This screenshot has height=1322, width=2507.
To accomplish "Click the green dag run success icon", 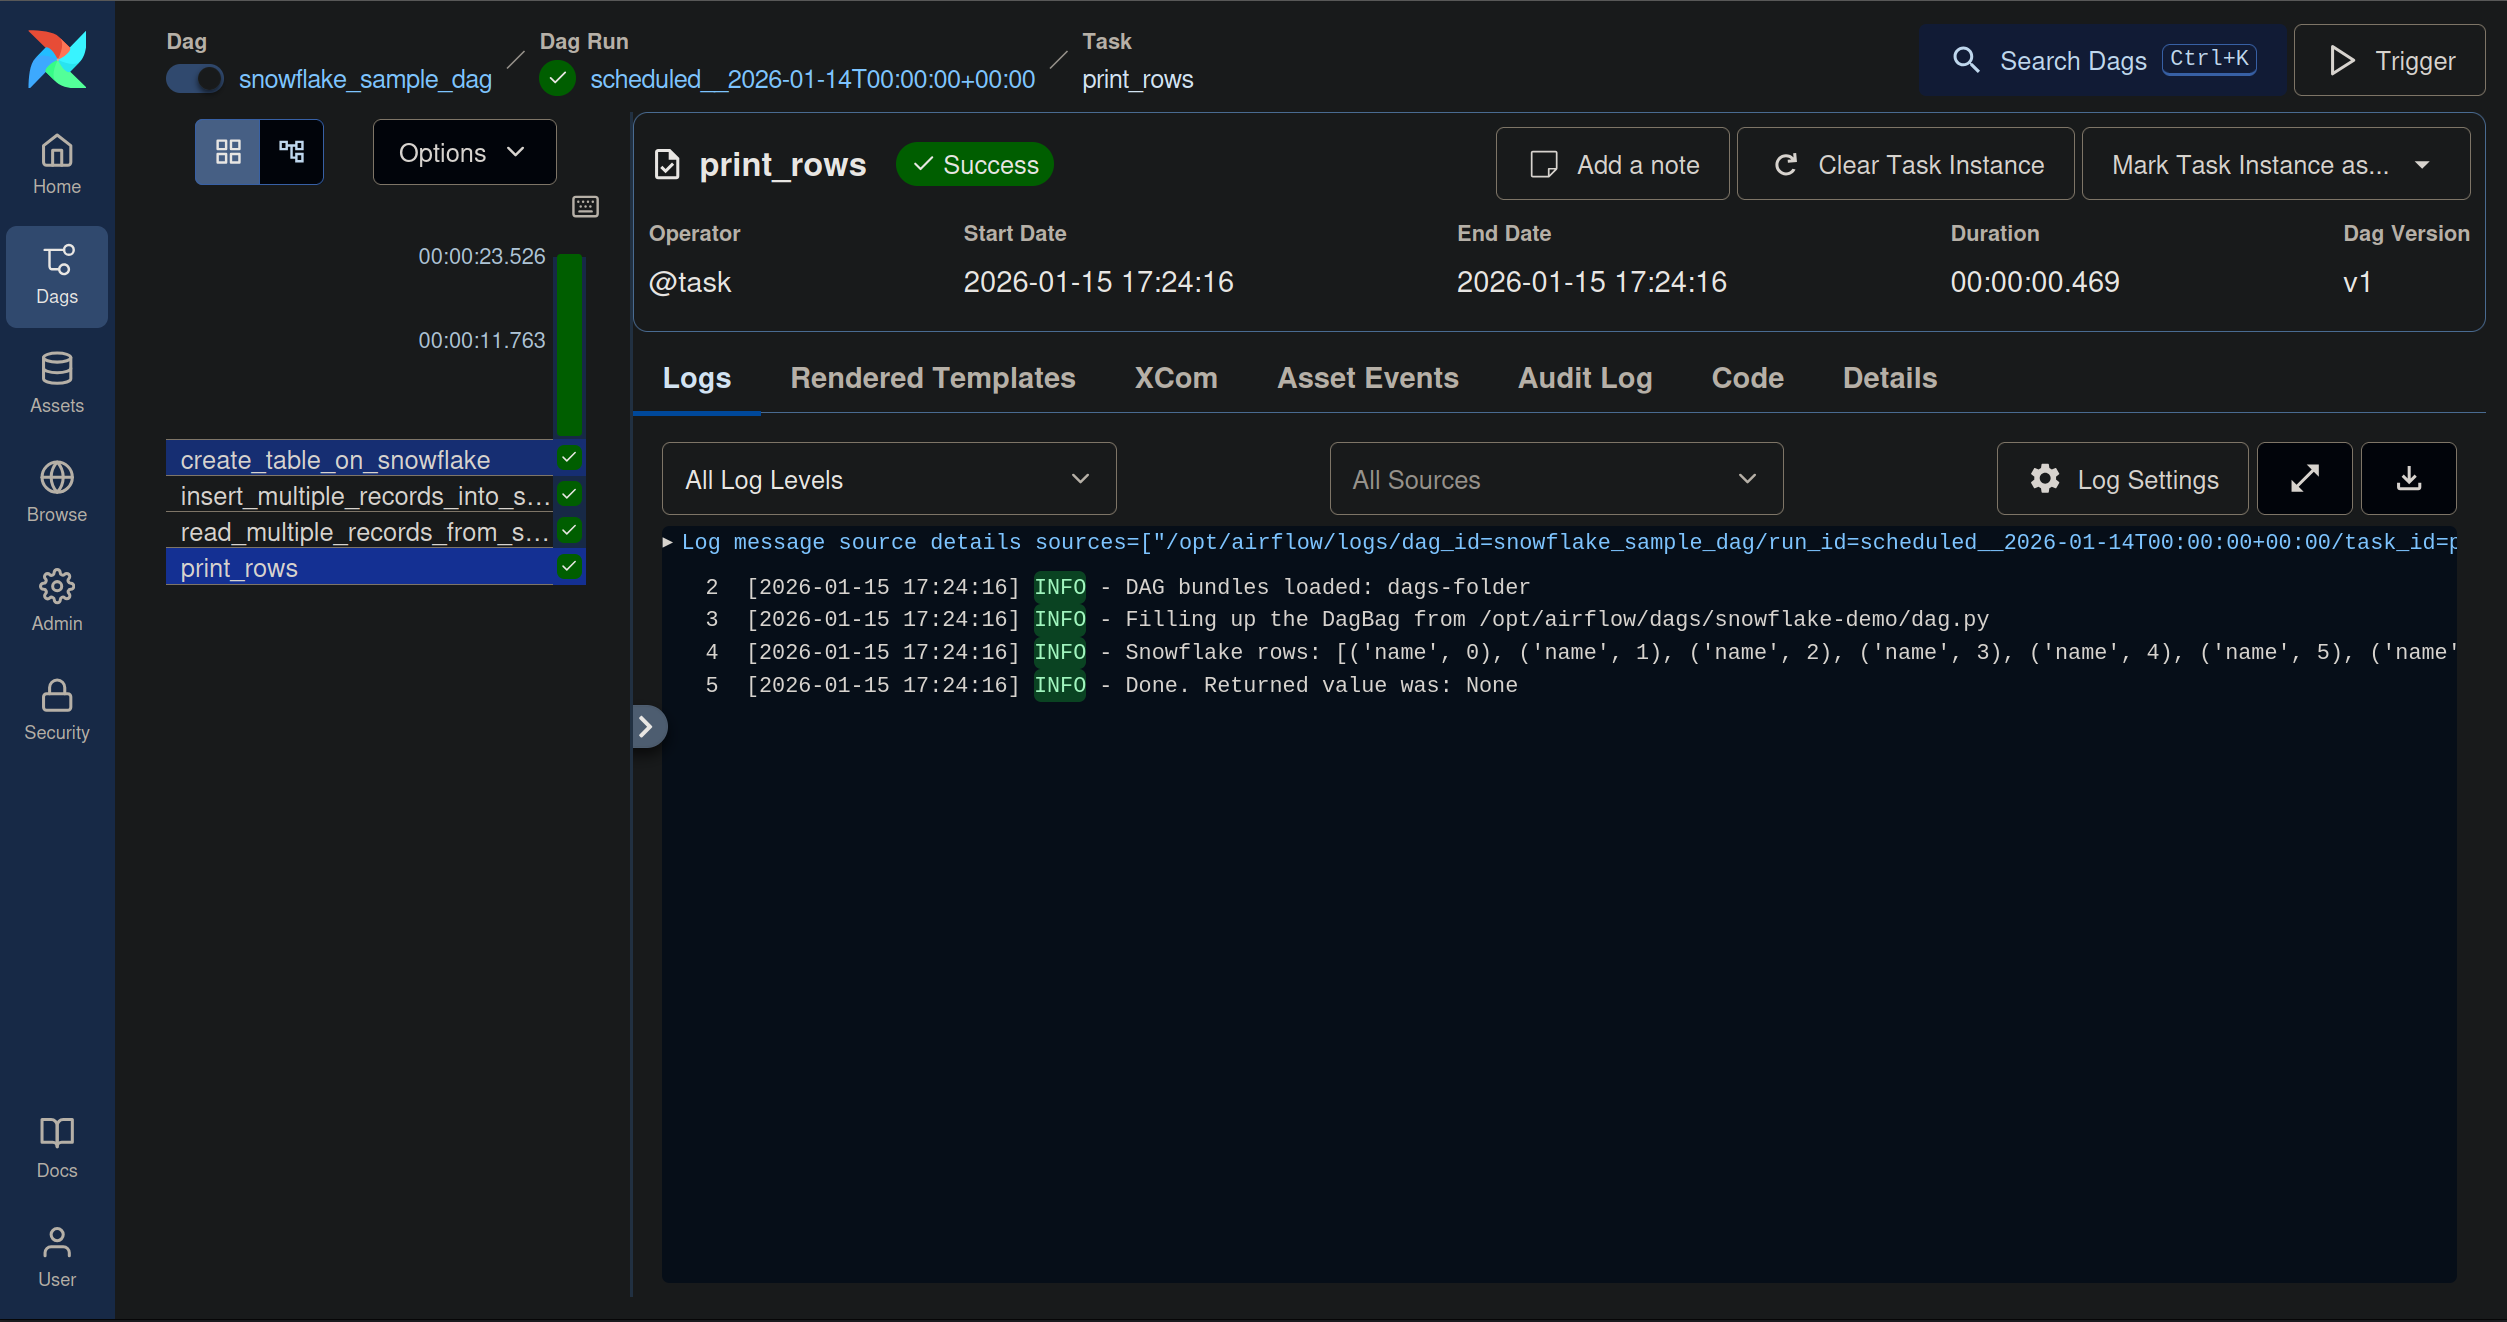I will pyautogui.click(x=557, y=79).
